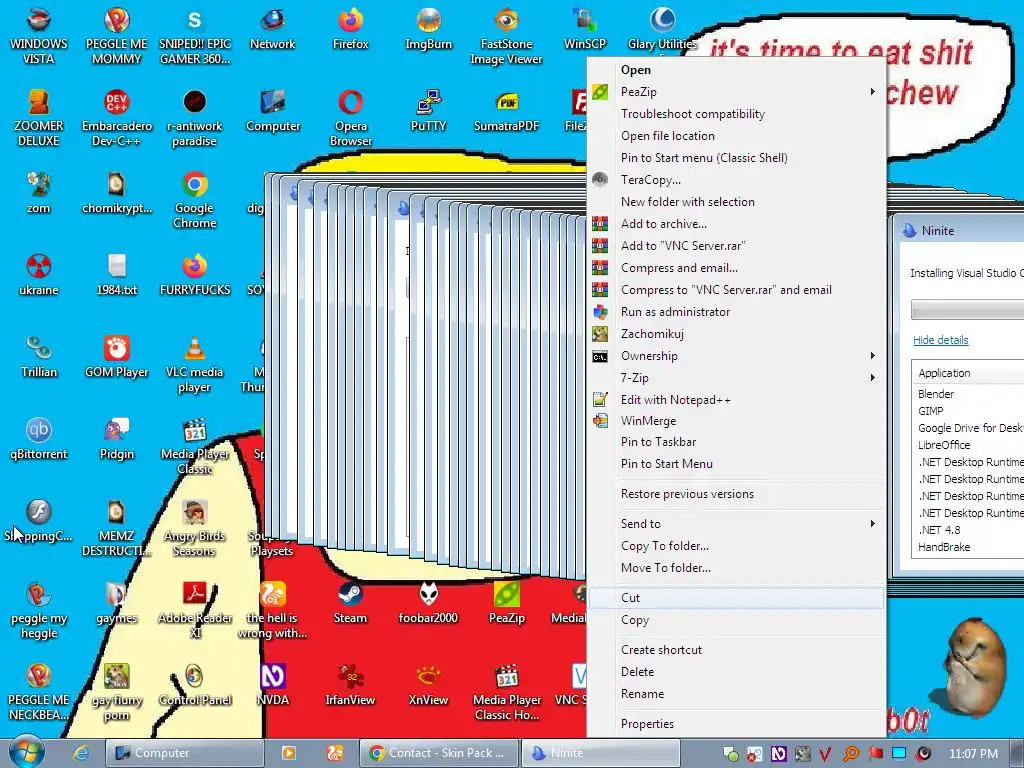Open FastStone Image Viewer shortcut
This screenshot has width=1024, height=768.
click(506, 36)
